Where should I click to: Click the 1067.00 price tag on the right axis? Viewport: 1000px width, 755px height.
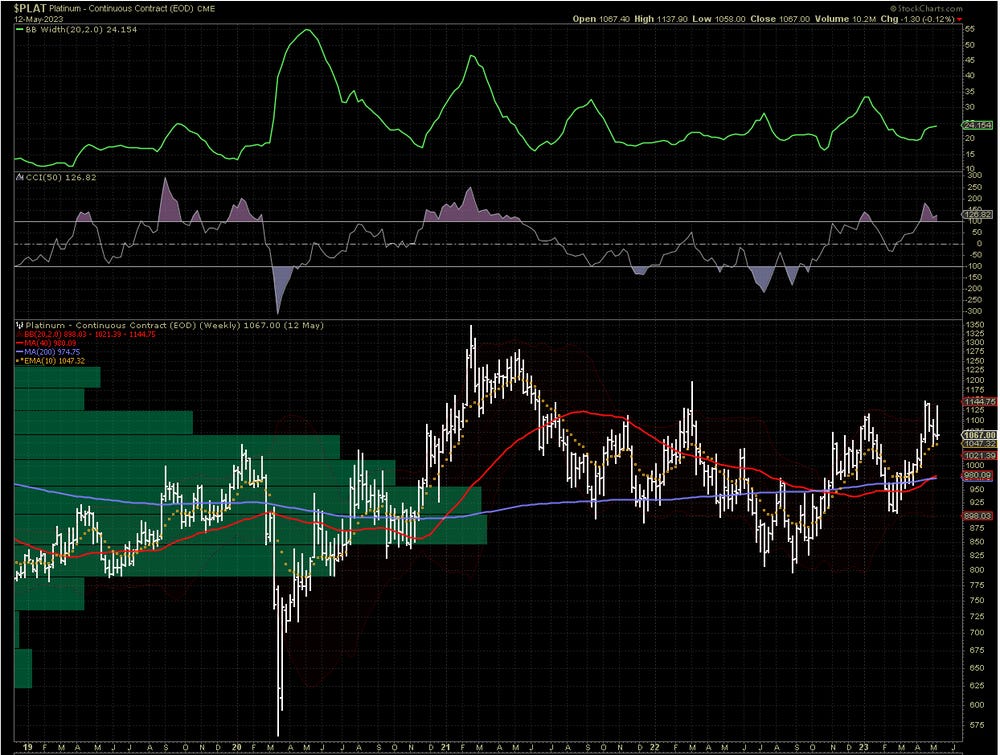[980, 435]
